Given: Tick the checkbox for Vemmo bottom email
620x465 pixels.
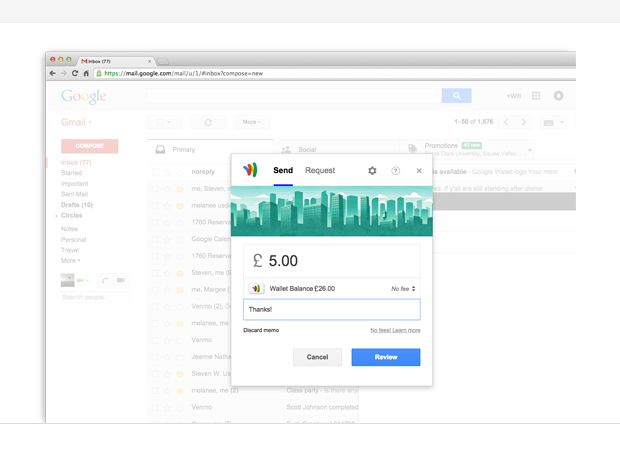Looking at the screenshot, I should [155, 407].
